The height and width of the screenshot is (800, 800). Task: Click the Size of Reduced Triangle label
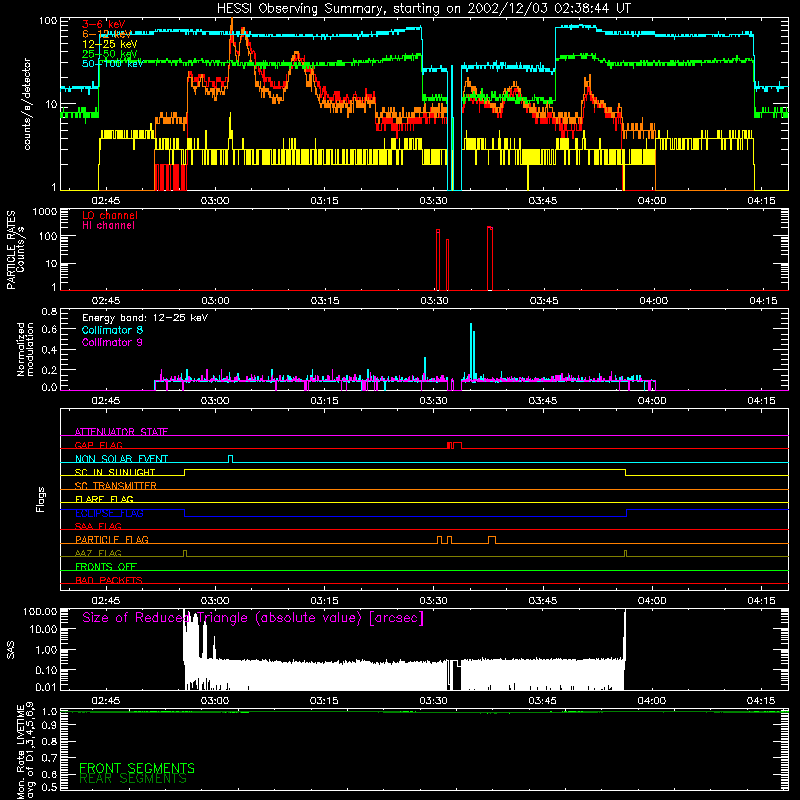pyautogui.click(x=253, y=618)
